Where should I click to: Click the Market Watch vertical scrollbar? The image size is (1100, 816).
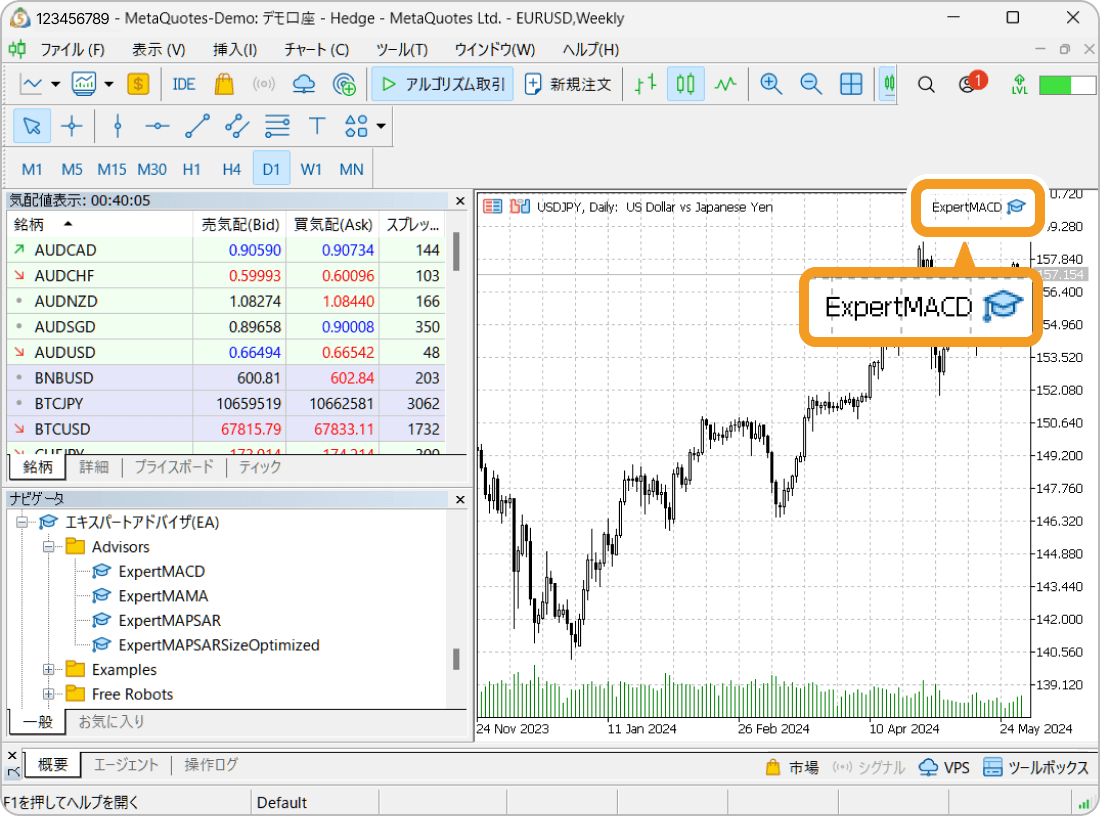tap(457, 251)
